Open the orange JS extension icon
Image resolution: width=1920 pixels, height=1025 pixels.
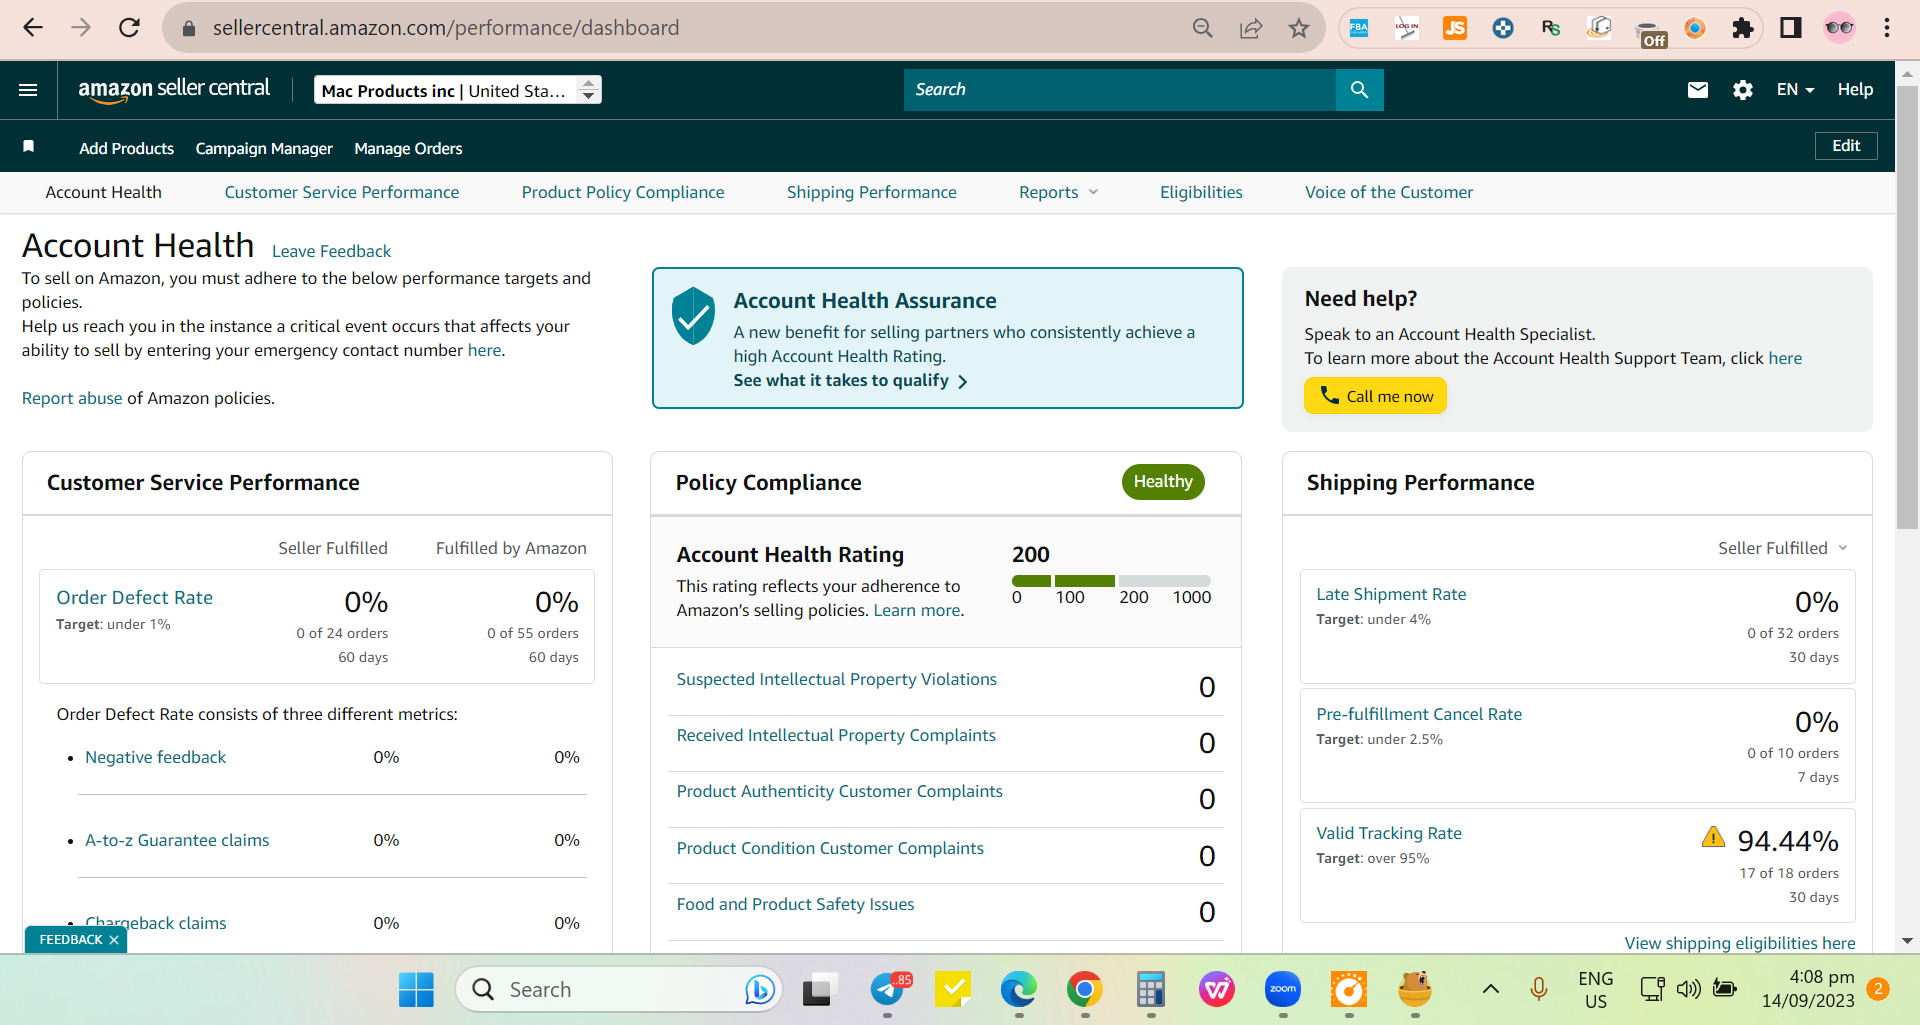point(1455,28)
